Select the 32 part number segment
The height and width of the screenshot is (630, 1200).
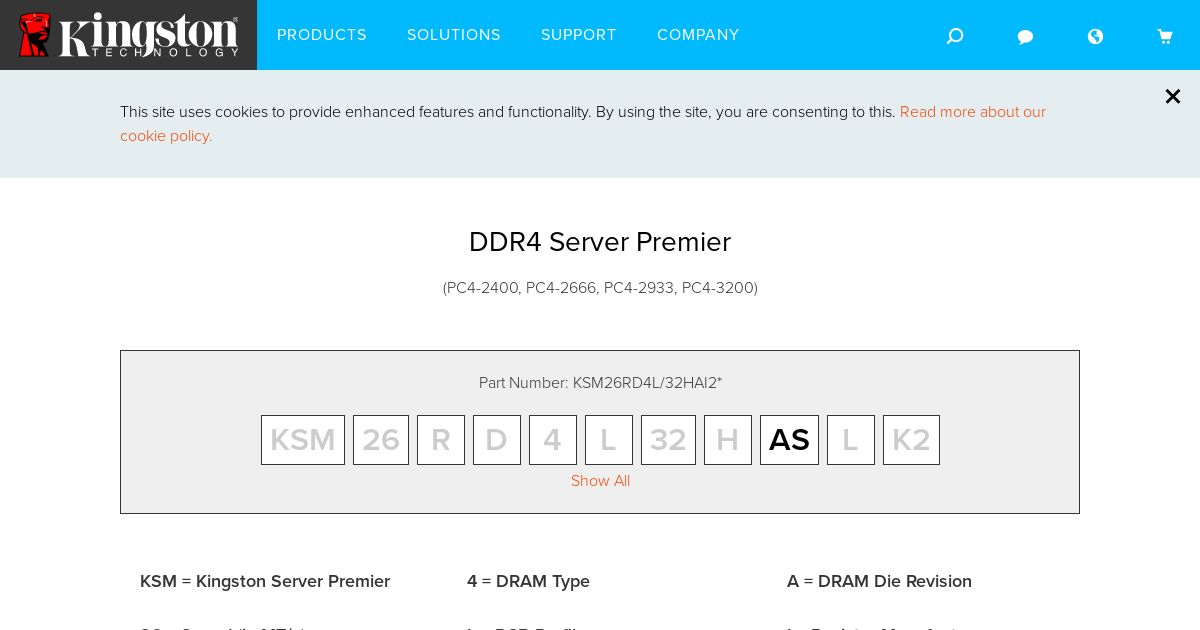click(x=668, y=440)
